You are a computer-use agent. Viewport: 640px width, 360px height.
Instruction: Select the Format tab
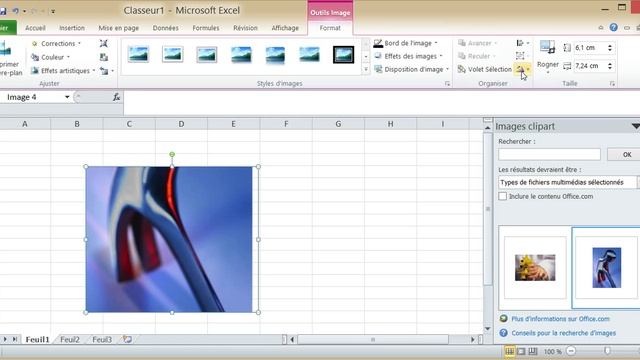point(330,28)
